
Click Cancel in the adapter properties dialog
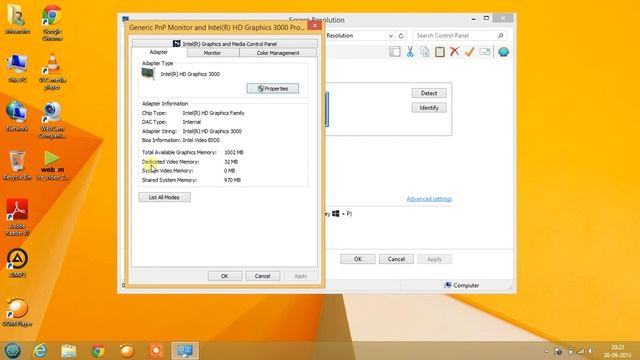tap(262, 276)
